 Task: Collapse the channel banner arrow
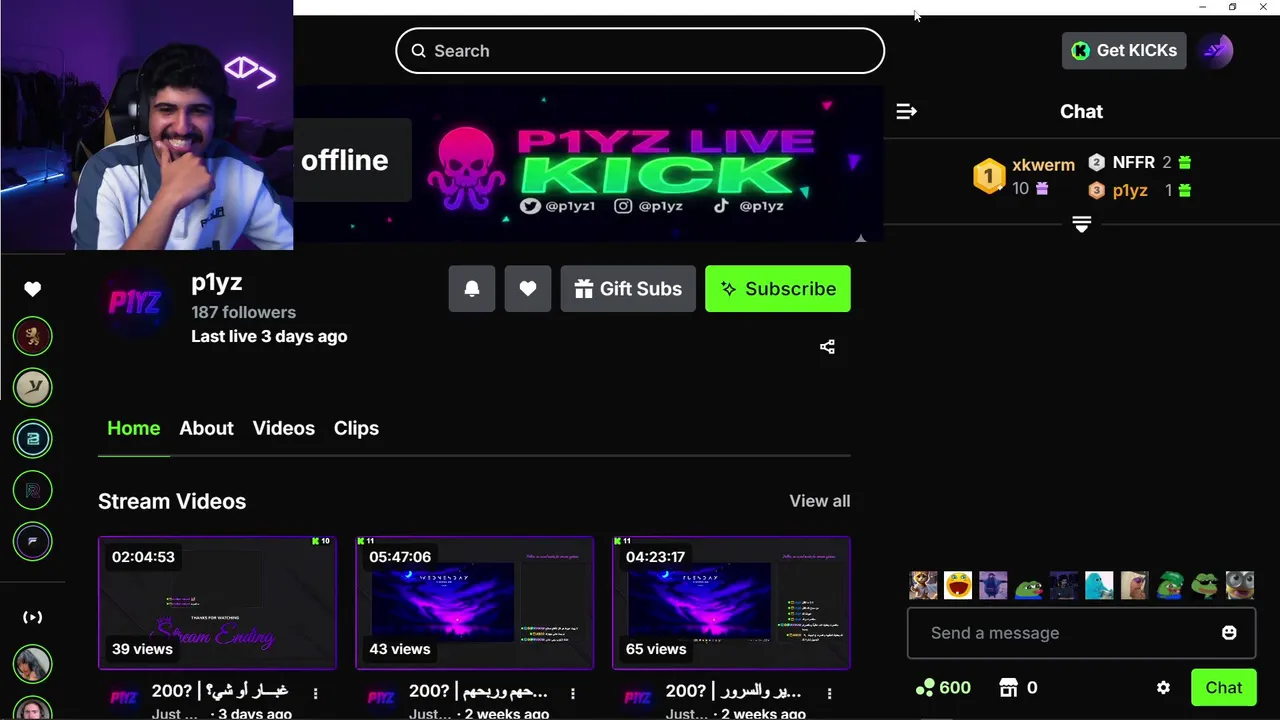(860, 238)
